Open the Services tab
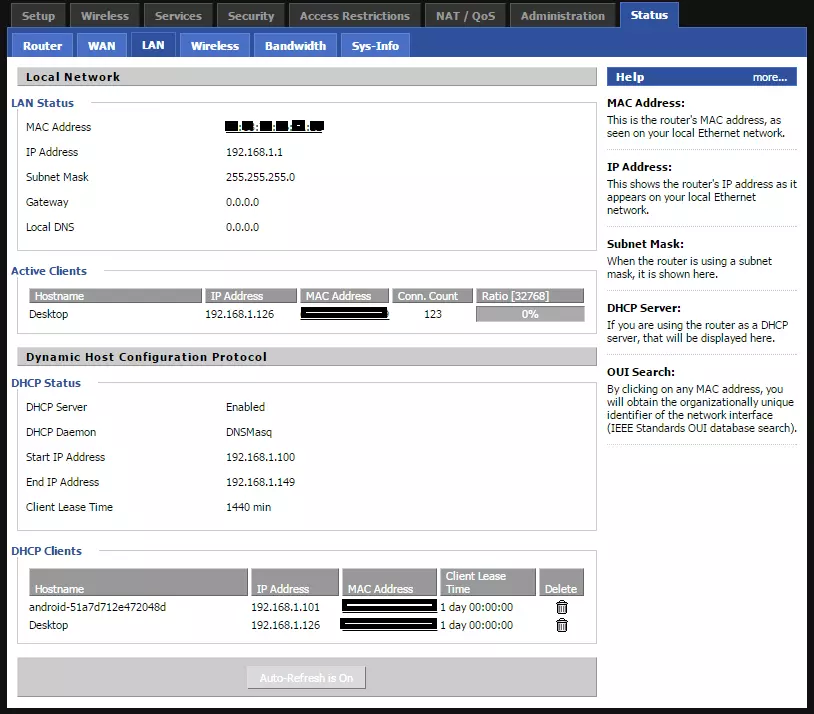 (178, 14)
